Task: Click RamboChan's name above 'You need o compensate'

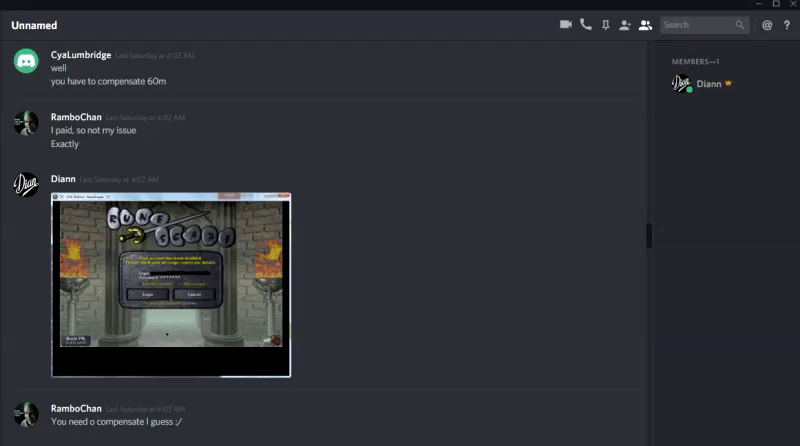Action: (76, 409)
